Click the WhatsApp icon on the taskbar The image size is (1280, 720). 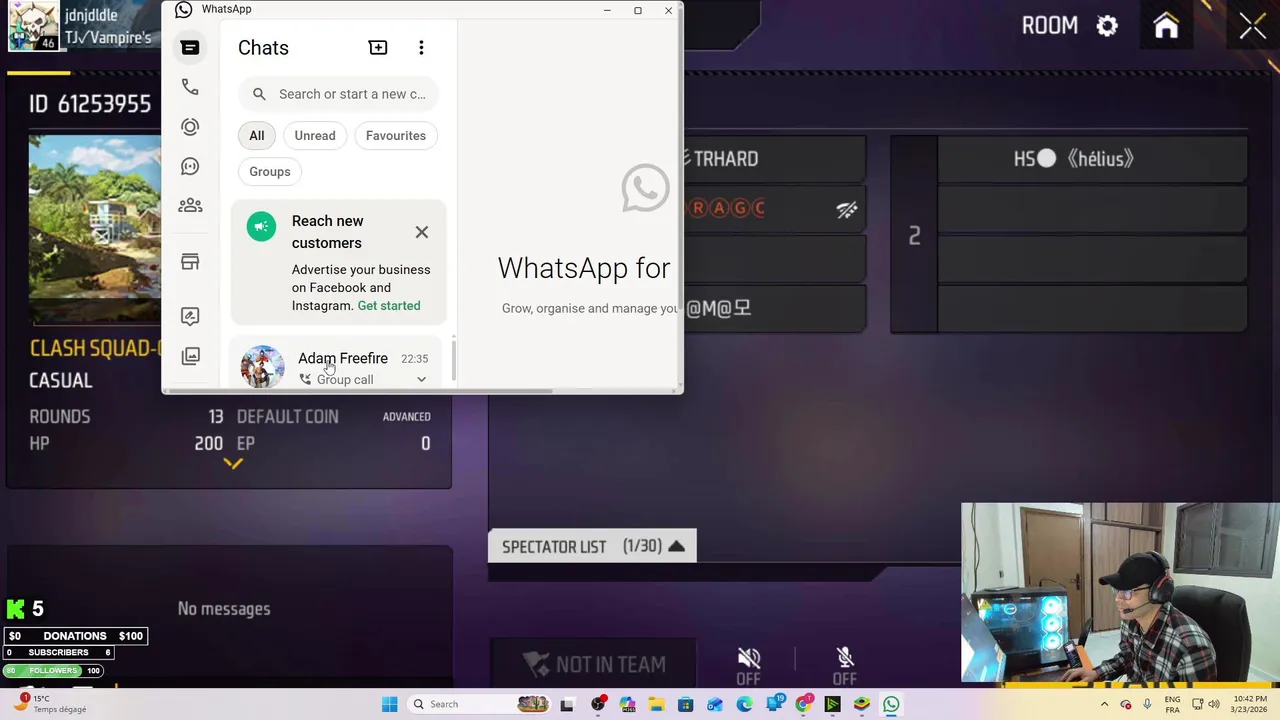pyautogui.click(x=891, y=704)
